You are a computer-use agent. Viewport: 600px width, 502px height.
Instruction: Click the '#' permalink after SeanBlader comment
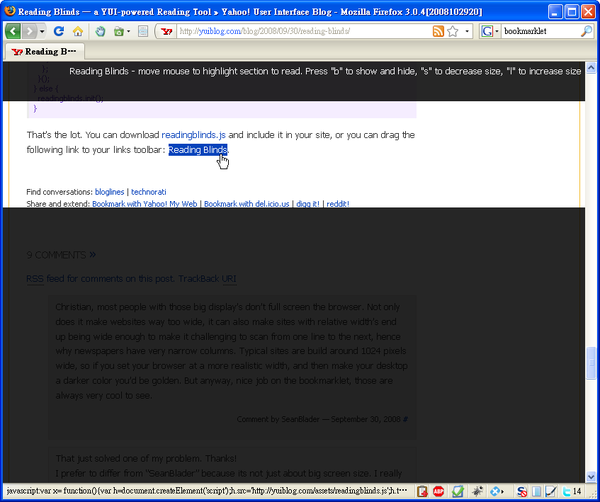(x=405, y=419)
